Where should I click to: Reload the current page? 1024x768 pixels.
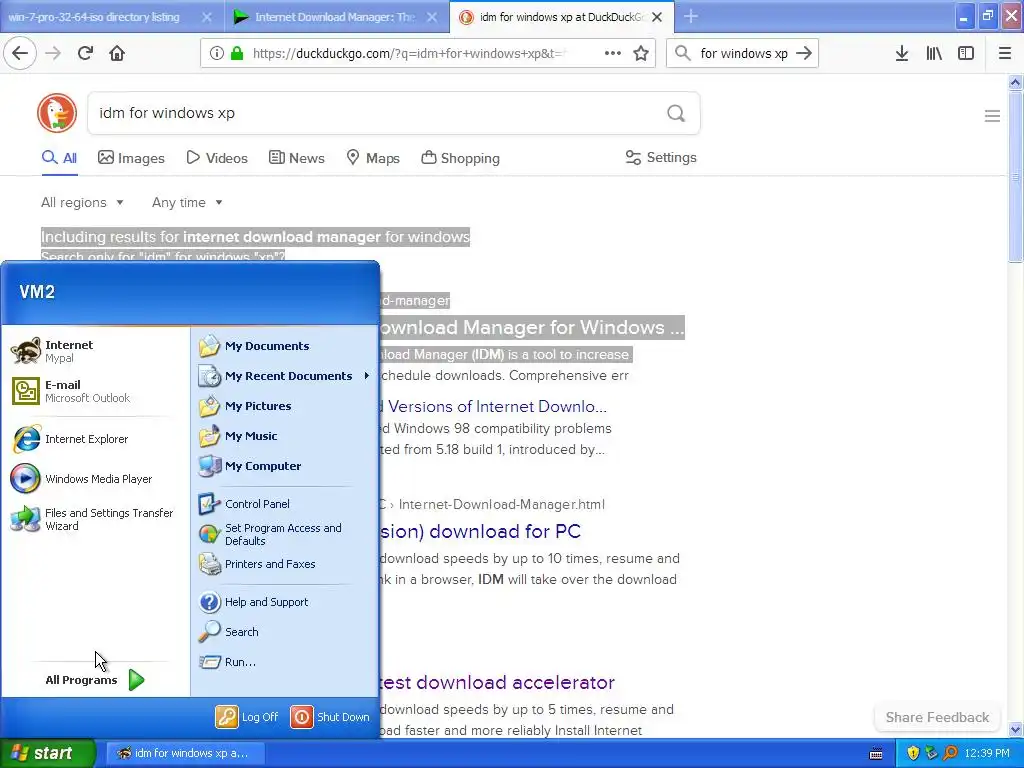85,54
